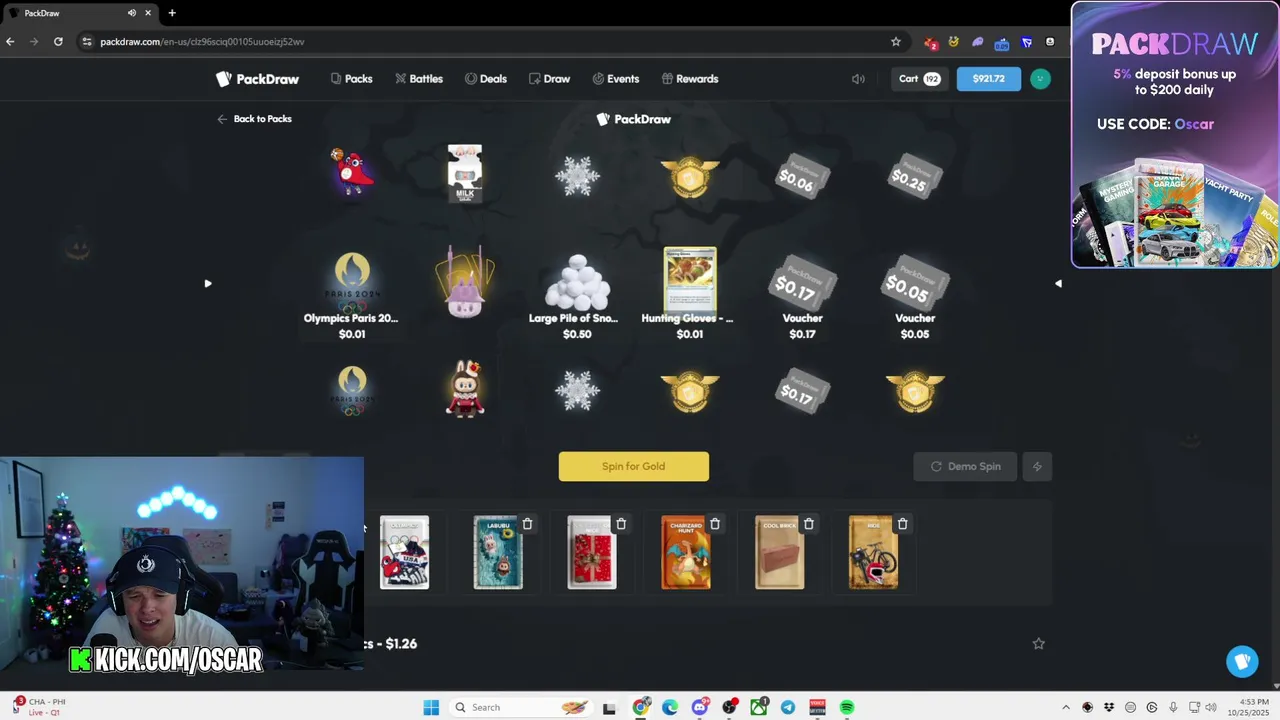Open Discord from the taskbar

[x=700, y=707]
